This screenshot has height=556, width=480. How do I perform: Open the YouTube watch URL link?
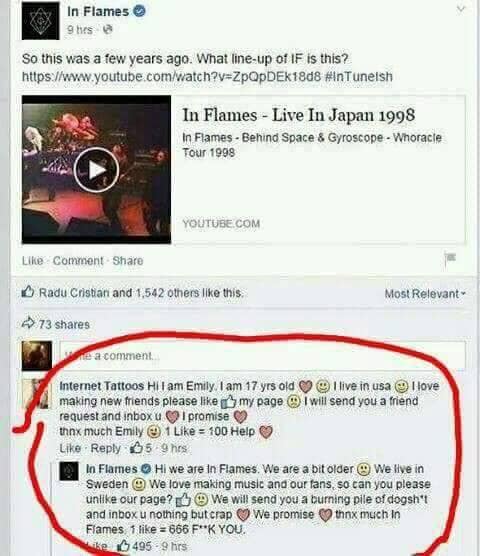point(171,76)
